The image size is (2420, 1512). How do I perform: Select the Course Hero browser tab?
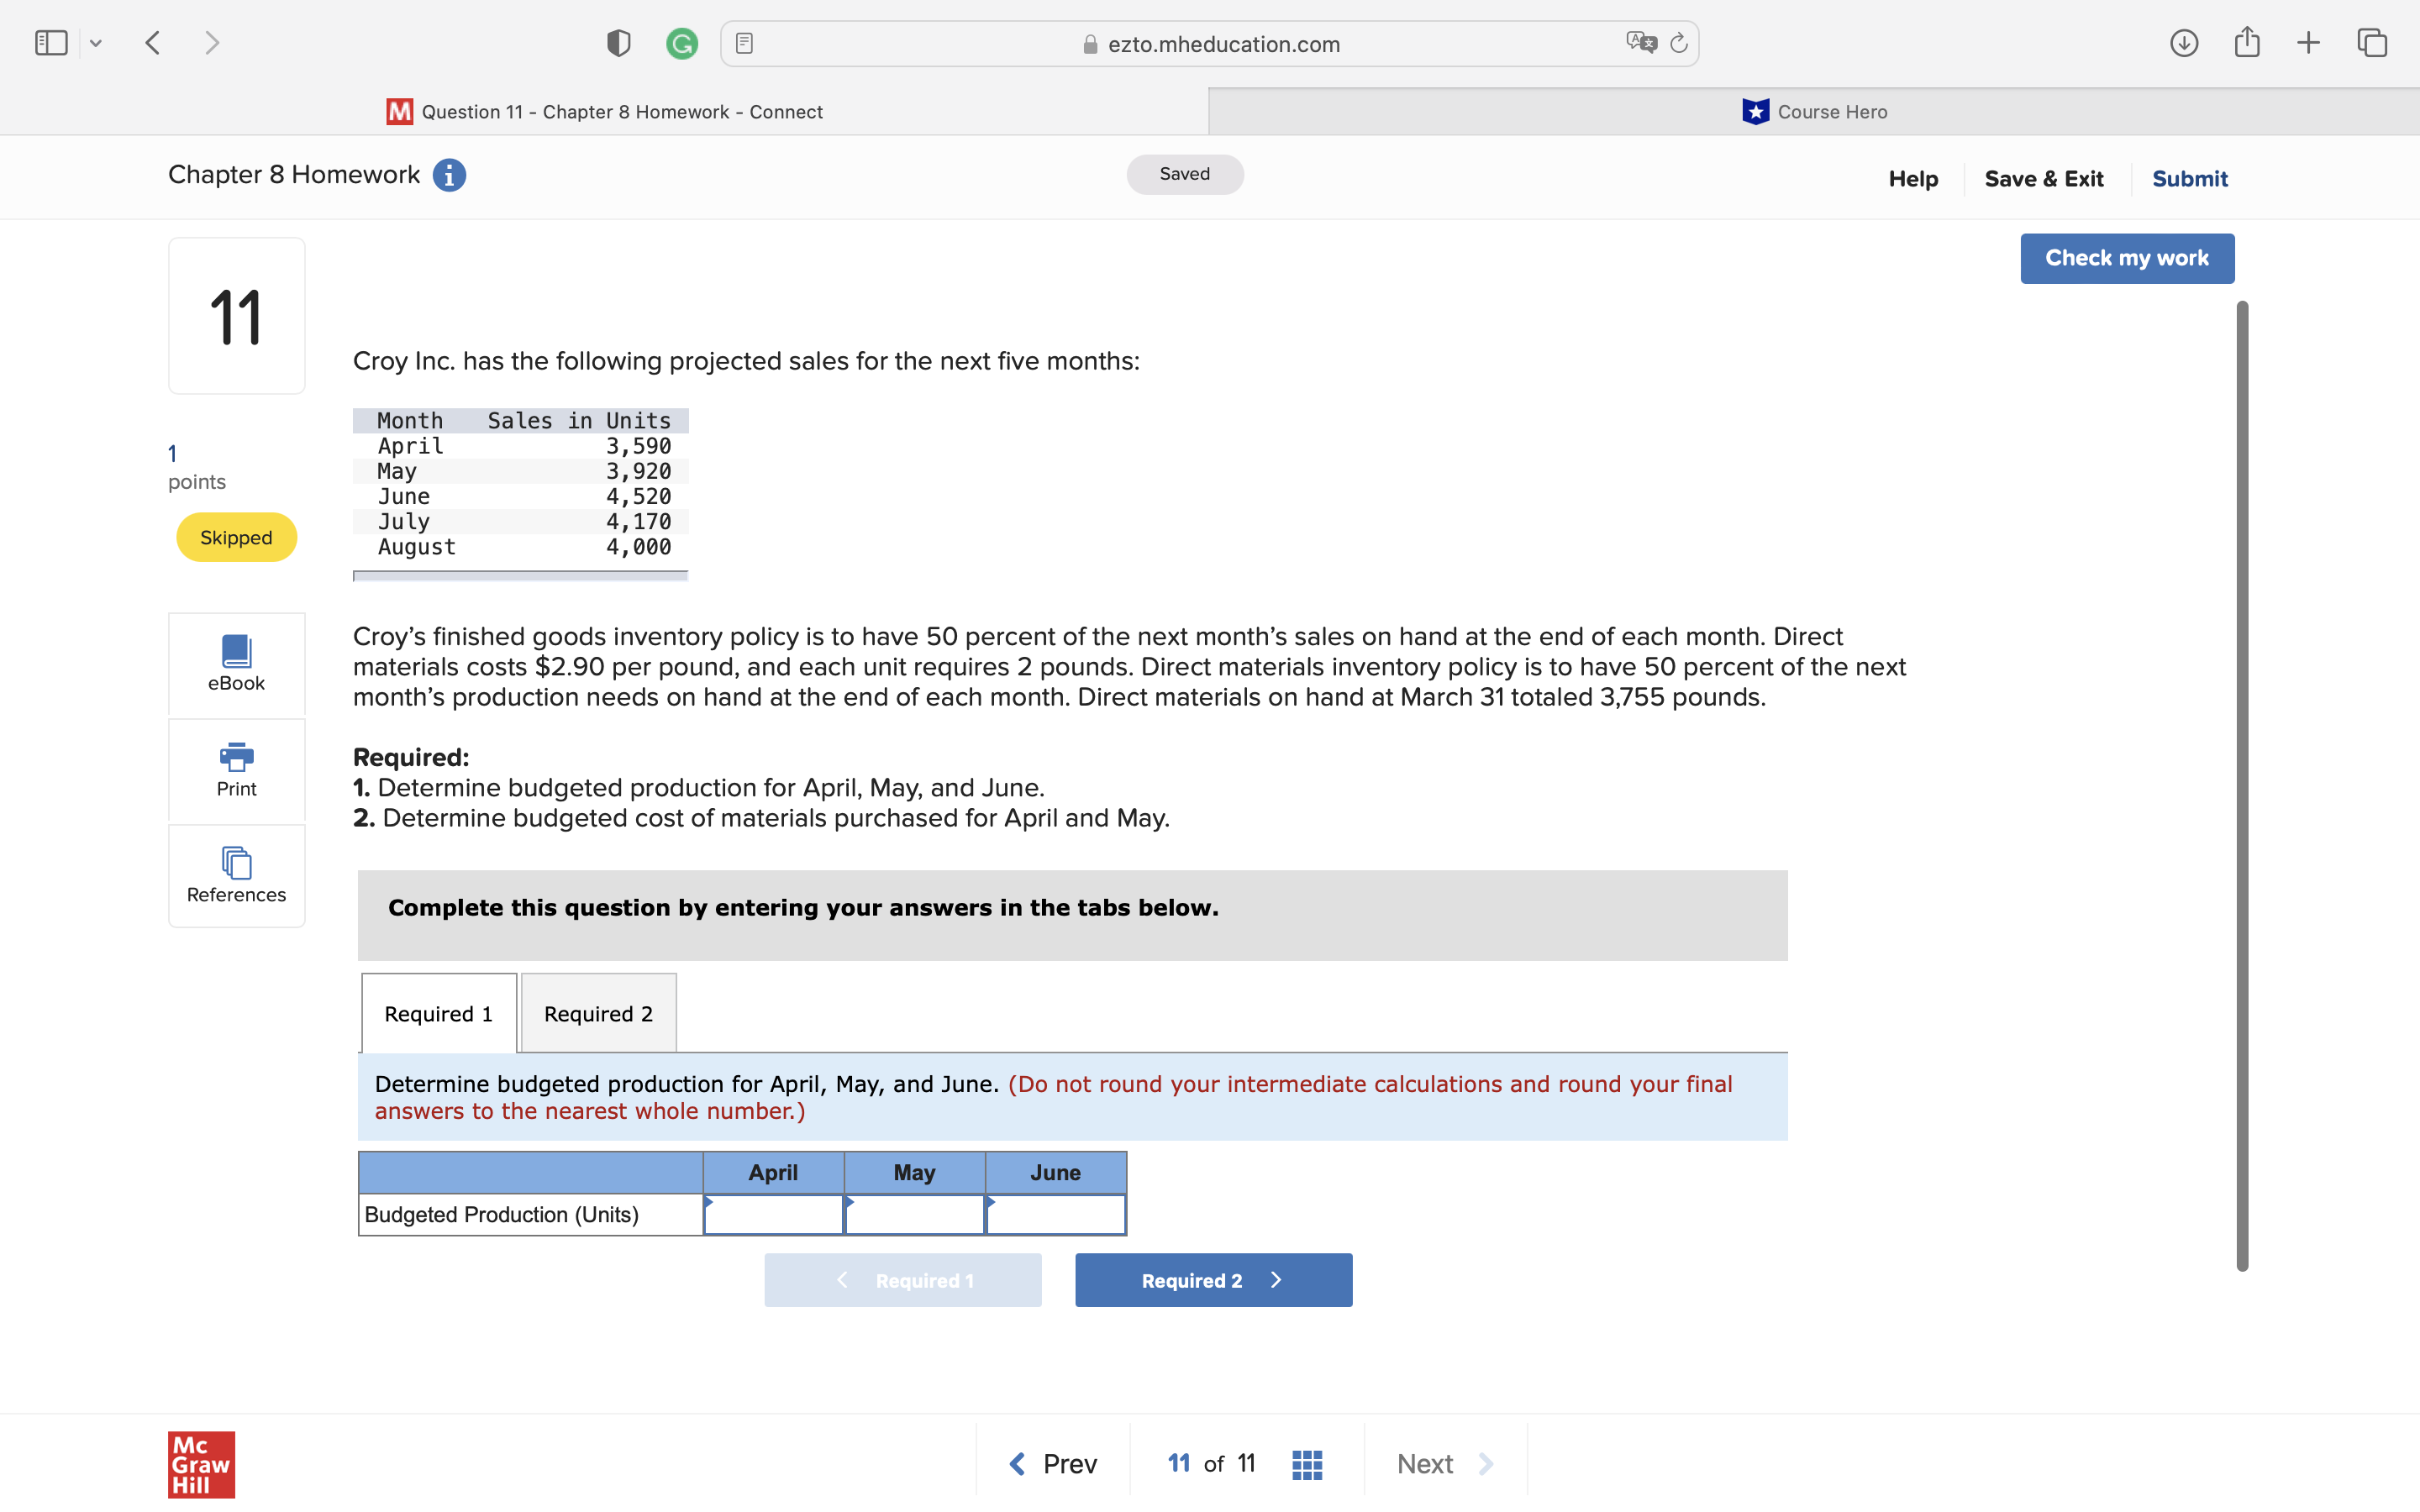pos(1817,111)
